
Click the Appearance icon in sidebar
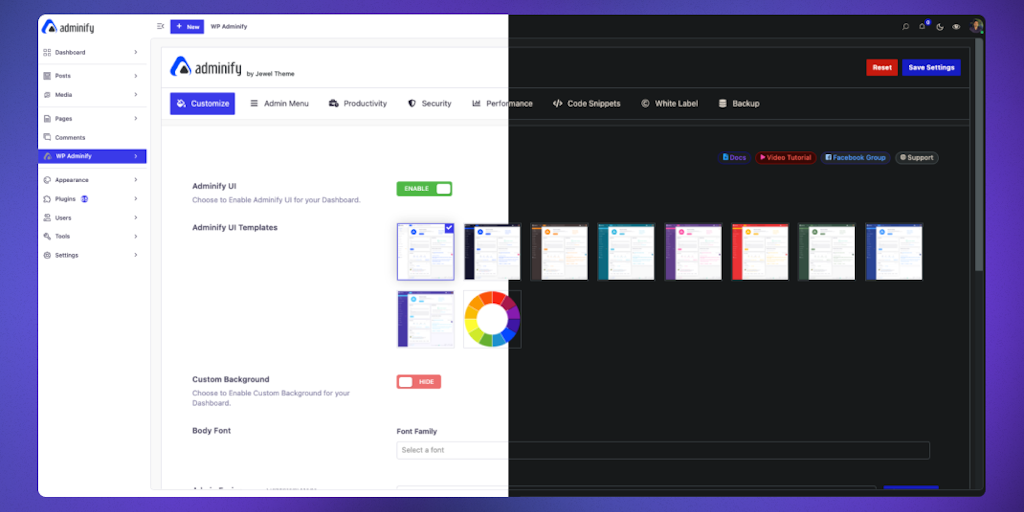47,180
